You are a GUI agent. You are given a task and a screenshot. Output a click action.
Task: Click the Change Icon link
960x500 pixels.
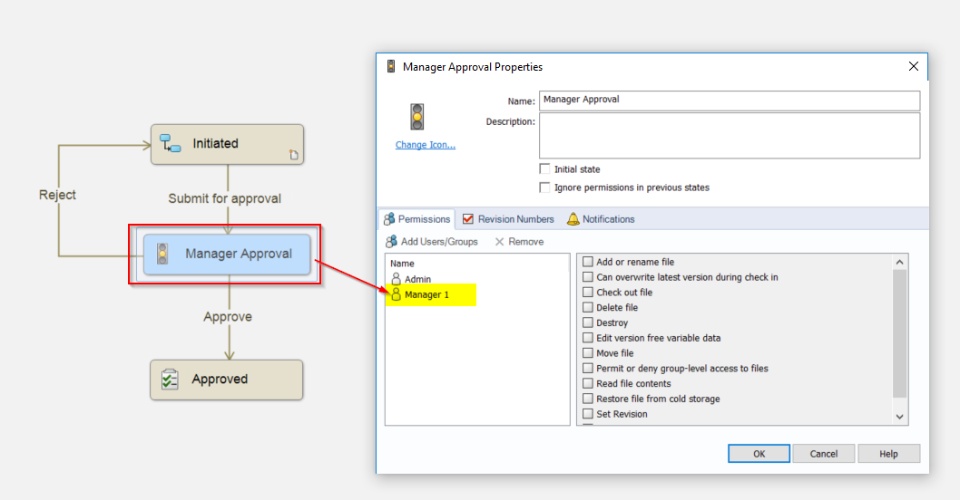coord(426,145)
